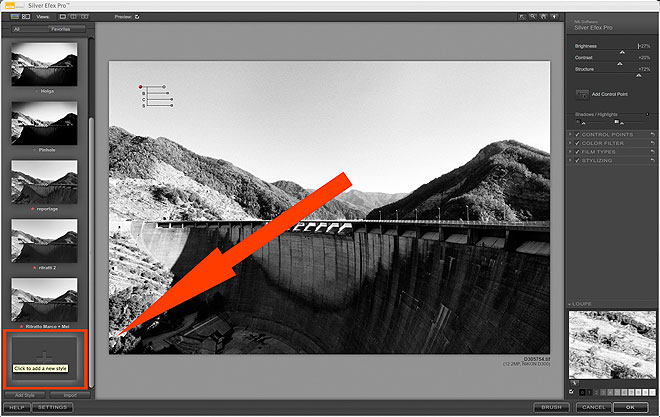
Task: Click the loupe preview image
Action: coord(612,345)
